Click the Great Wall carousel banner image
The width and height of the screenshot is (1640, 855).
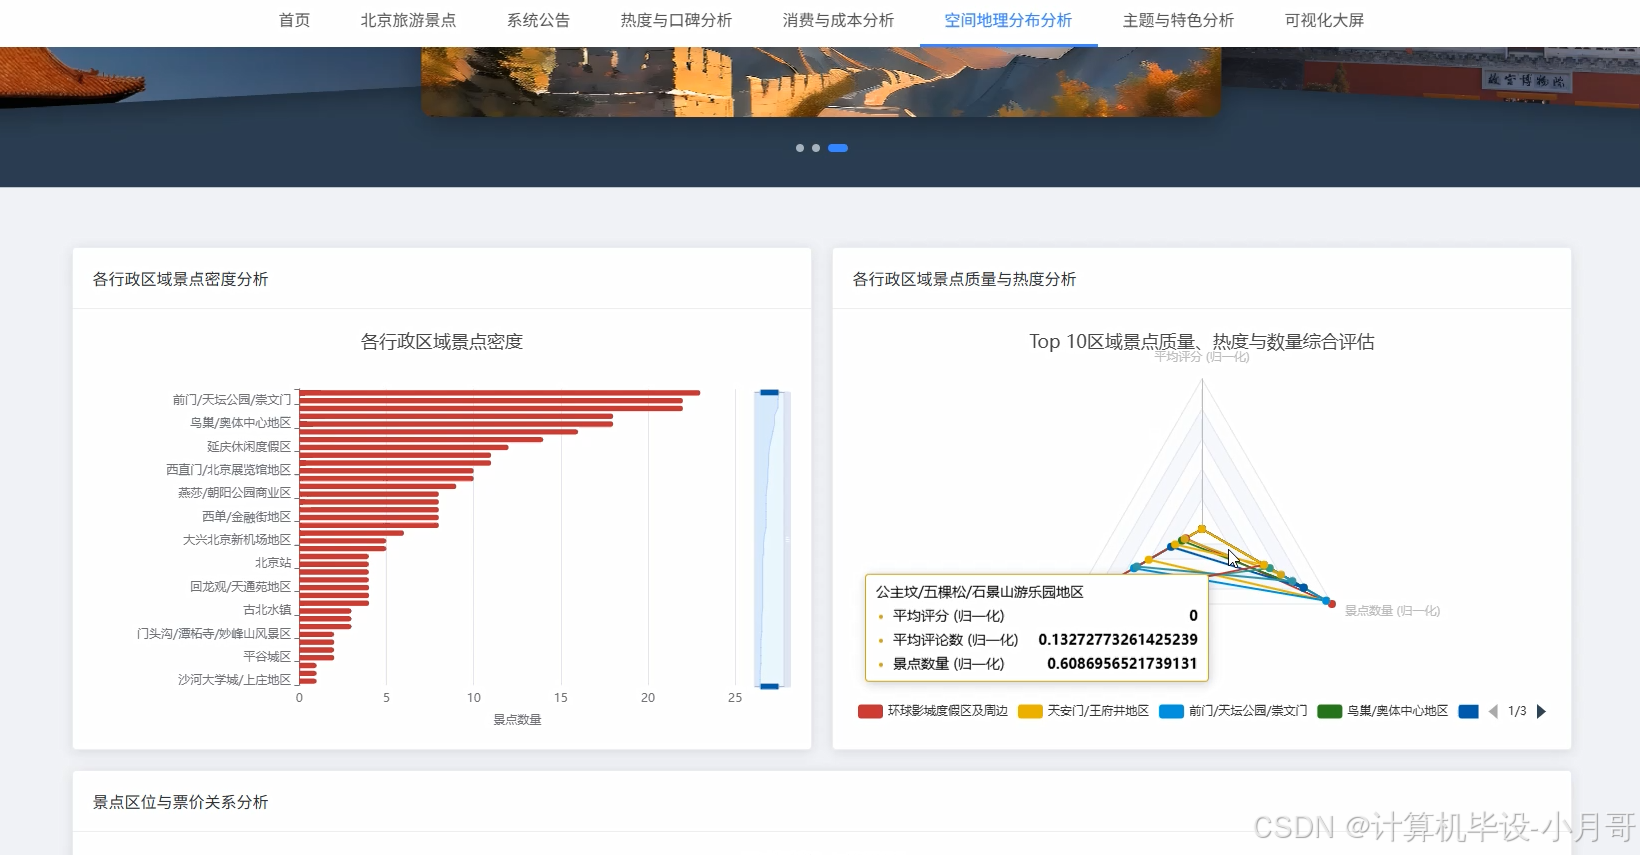pyautogui.click(x=820, y=81)
